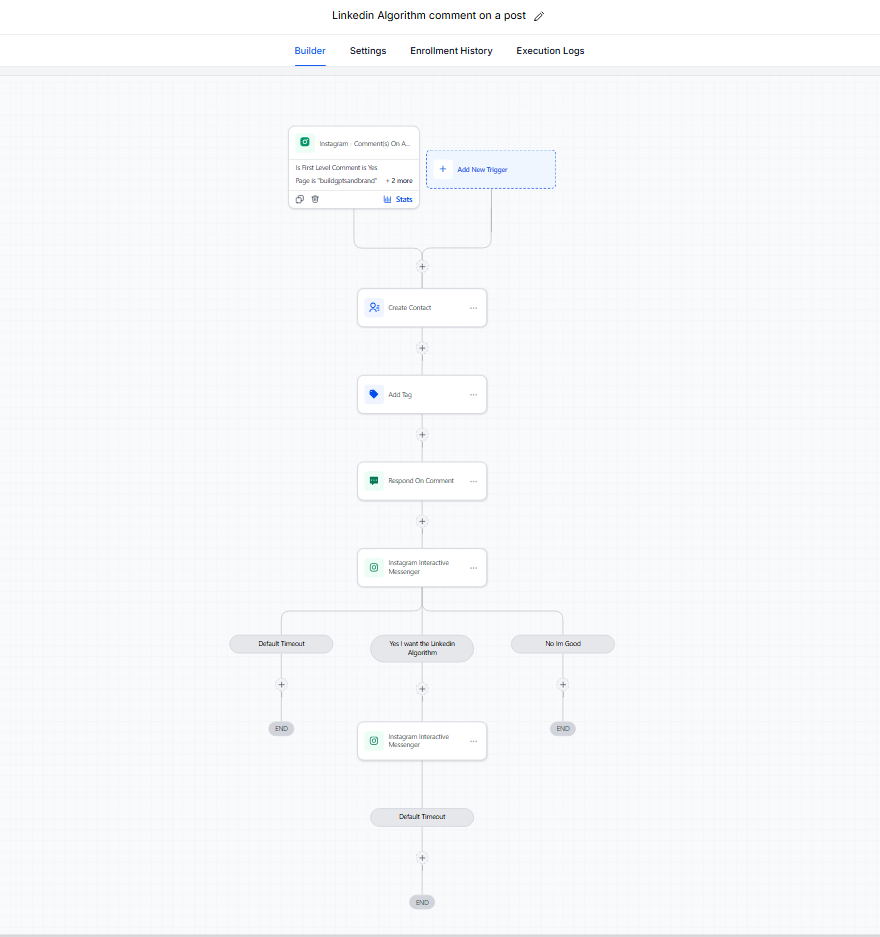Click the bottom END node
880x937 pixels.
(x=422, y=902)
